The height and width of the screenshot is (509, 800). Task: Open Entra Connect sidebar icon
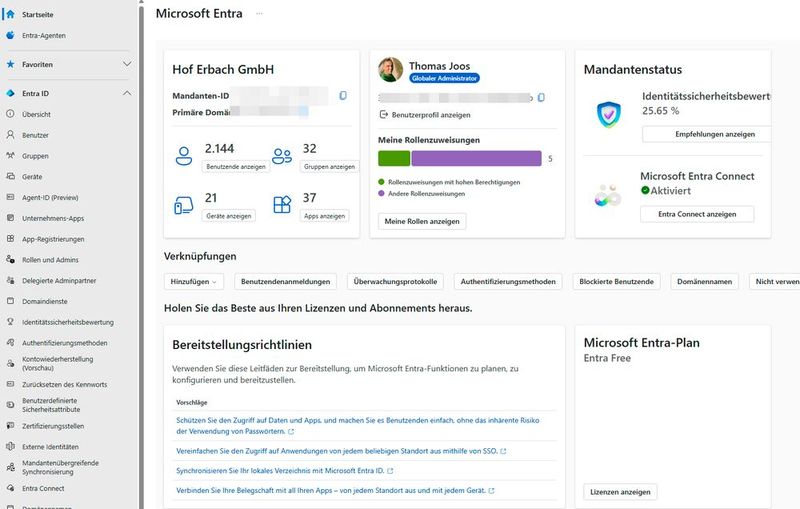pyautogui.click(x=10, y=488)
